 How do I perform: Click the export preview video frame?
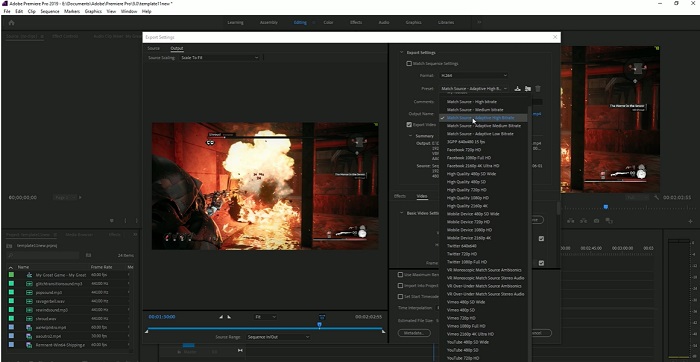(x=265, y=186)
